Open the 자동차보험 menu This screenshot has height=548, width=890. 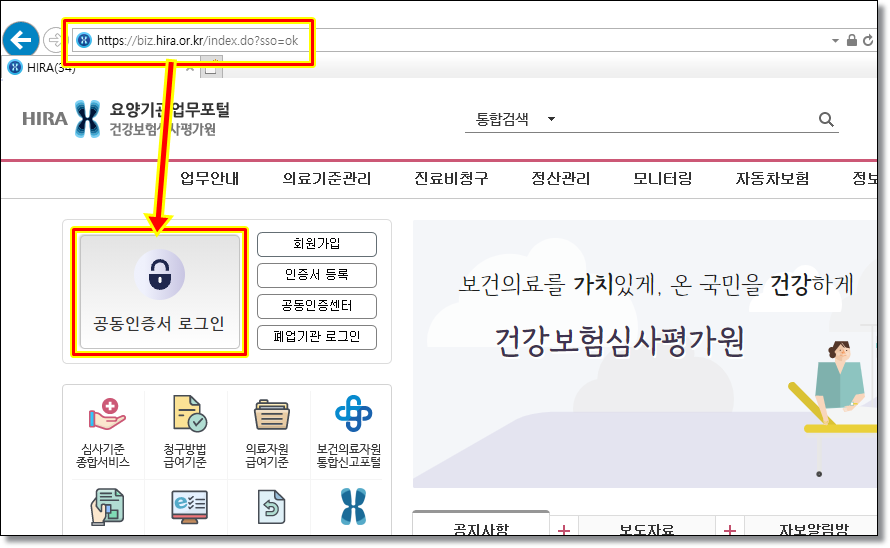[773, 179]
